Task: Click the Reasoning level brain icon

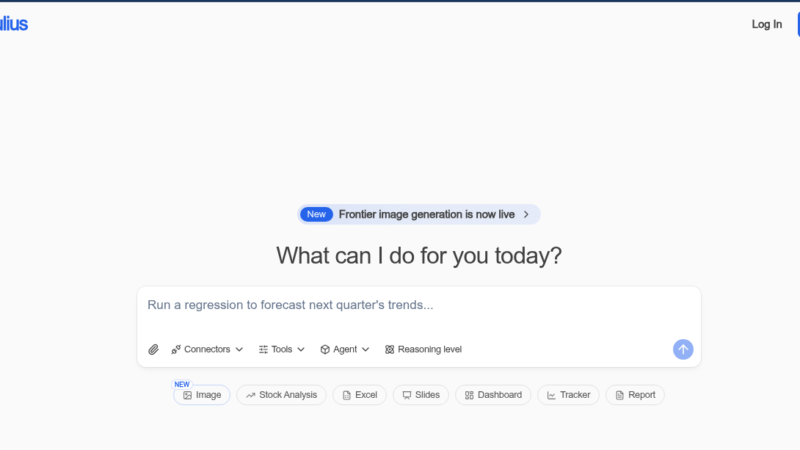Action: pos(389,349)
